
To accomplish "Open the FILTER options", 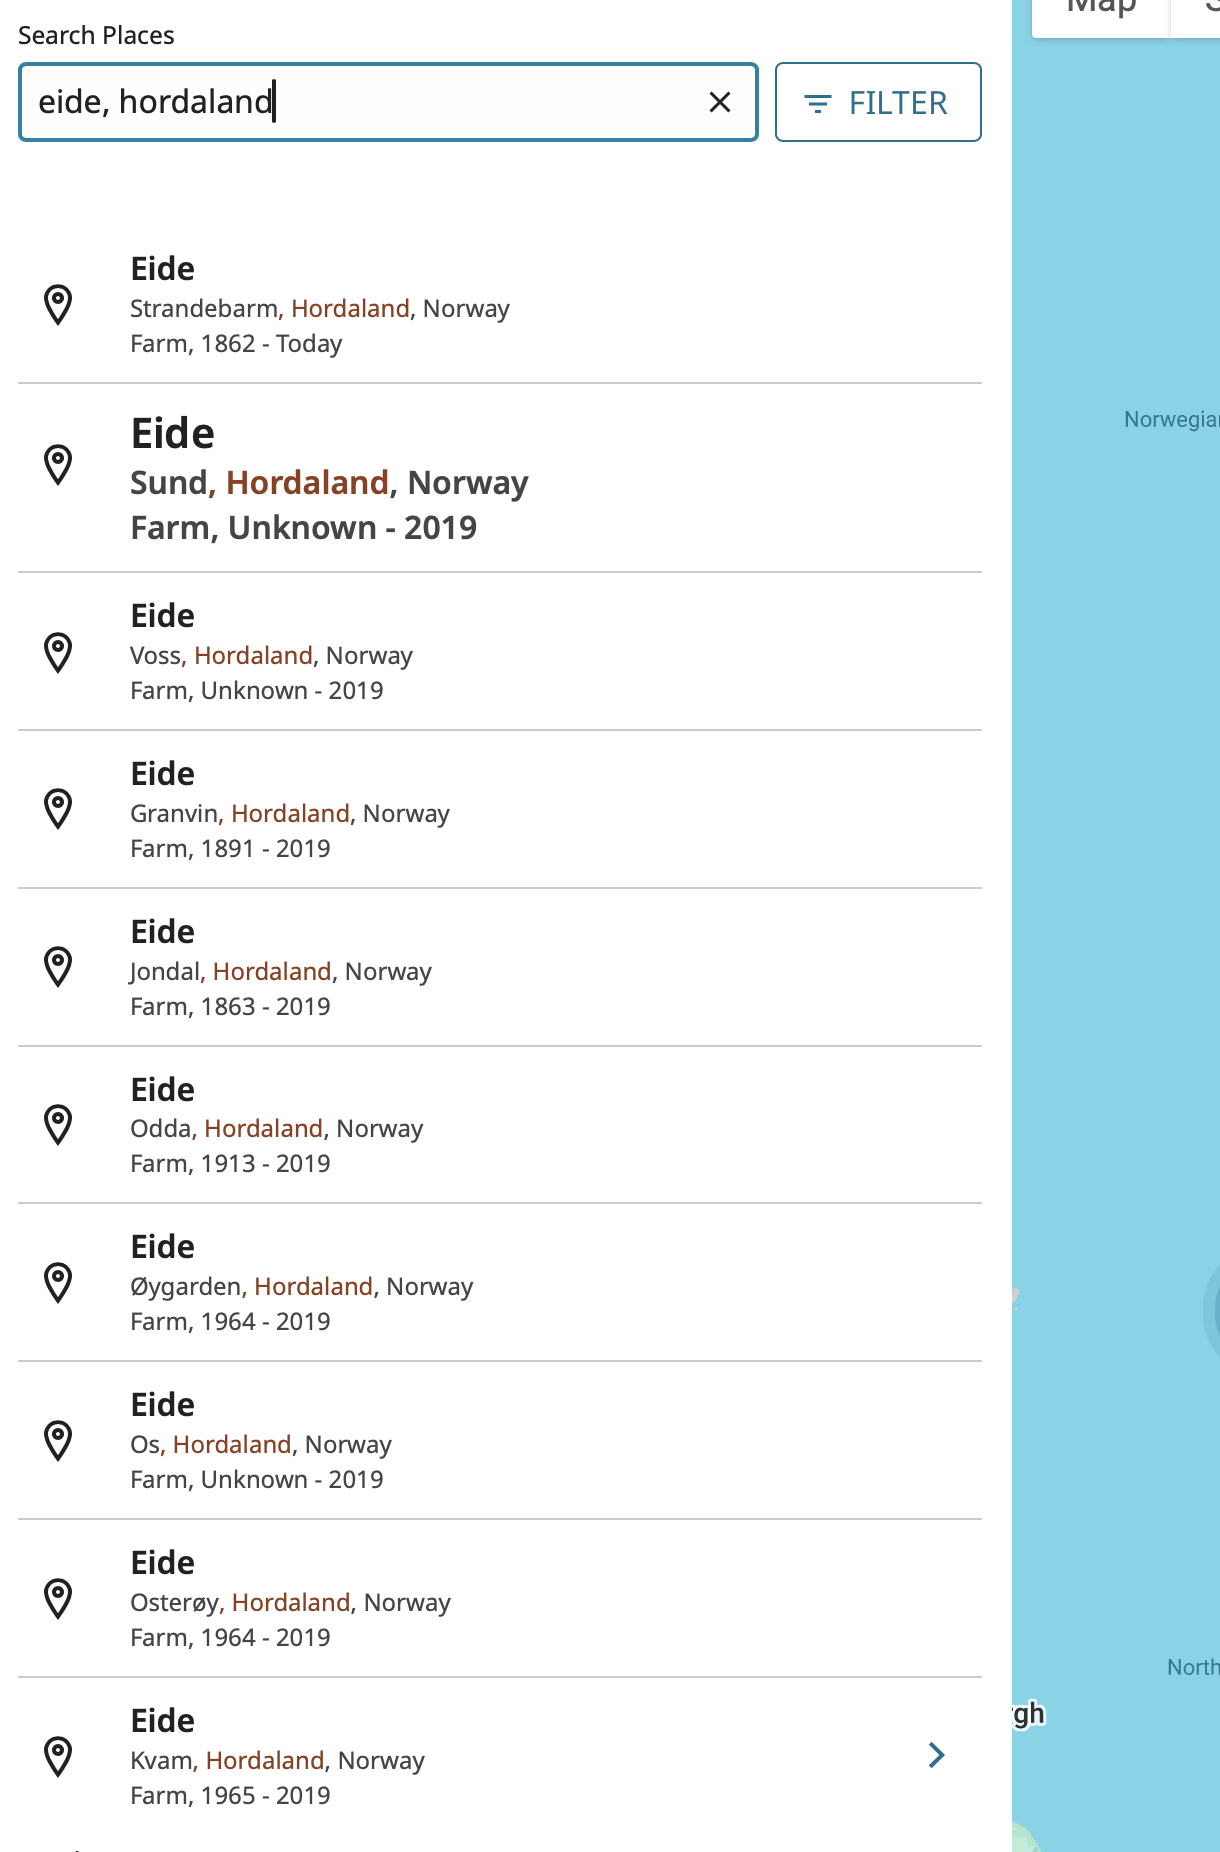I will pyautogui.click(x=878, y=102).
